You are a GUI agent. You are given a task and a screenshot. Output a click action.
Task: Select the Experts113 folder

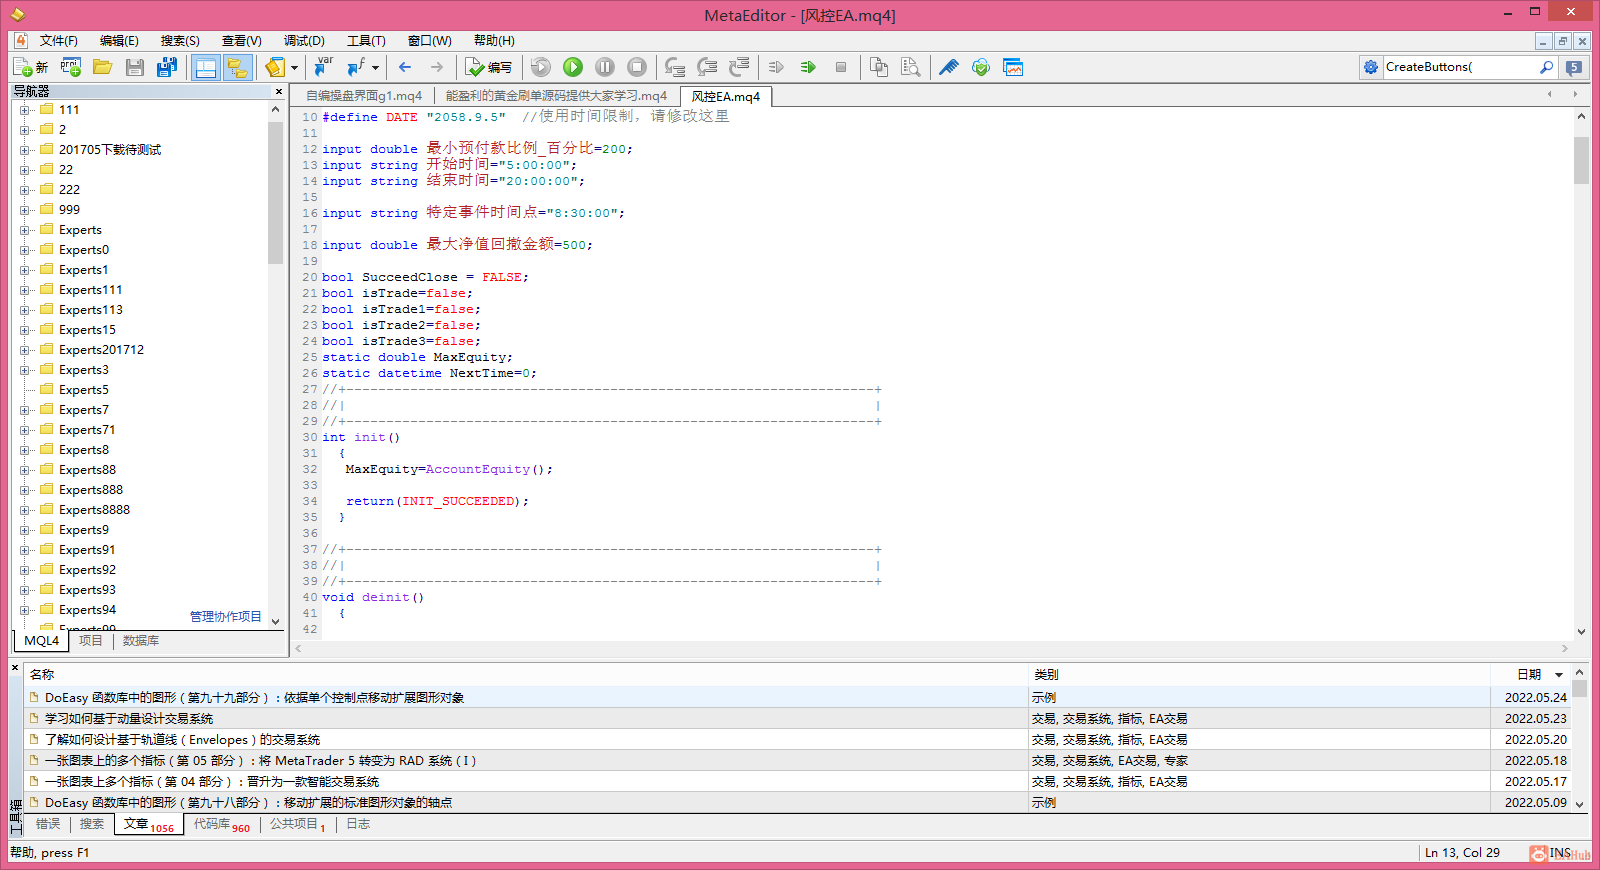pyautogui.click(x=90, y=310)
